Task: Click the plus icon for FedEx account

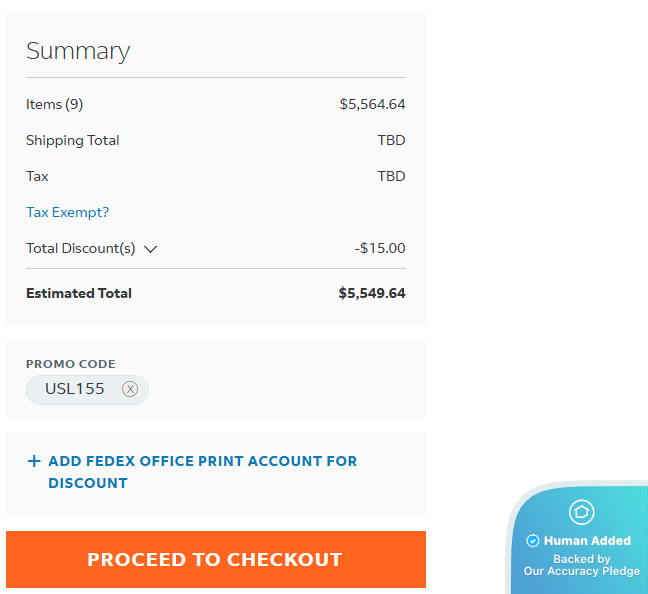Action: pyautogui.click(x=34, y=461)
